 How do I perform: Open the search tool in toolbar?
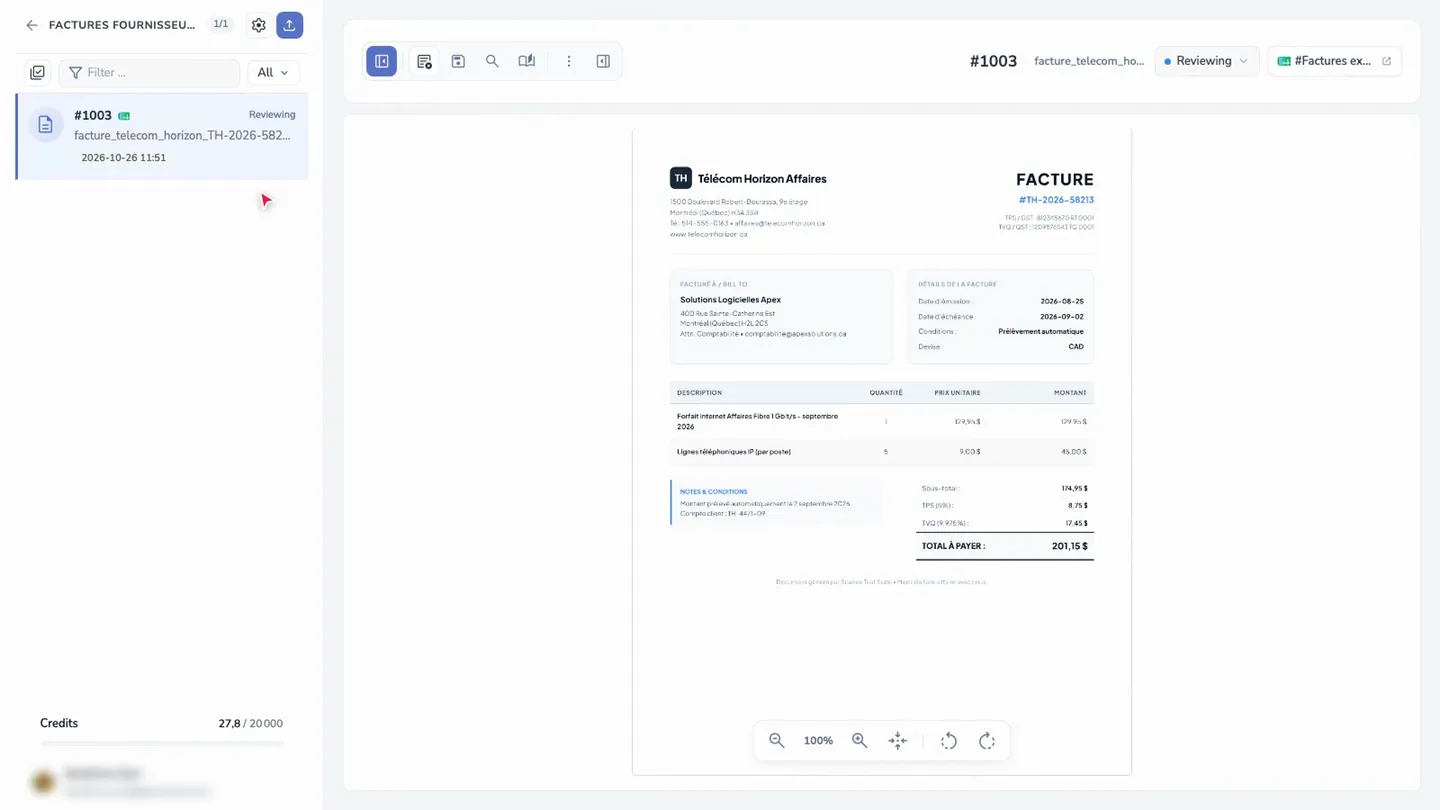492,61
